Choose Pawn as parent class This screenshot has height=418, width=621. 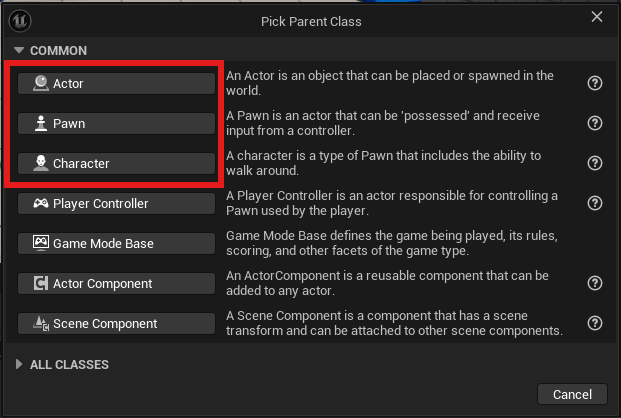(x=116, y=123)
